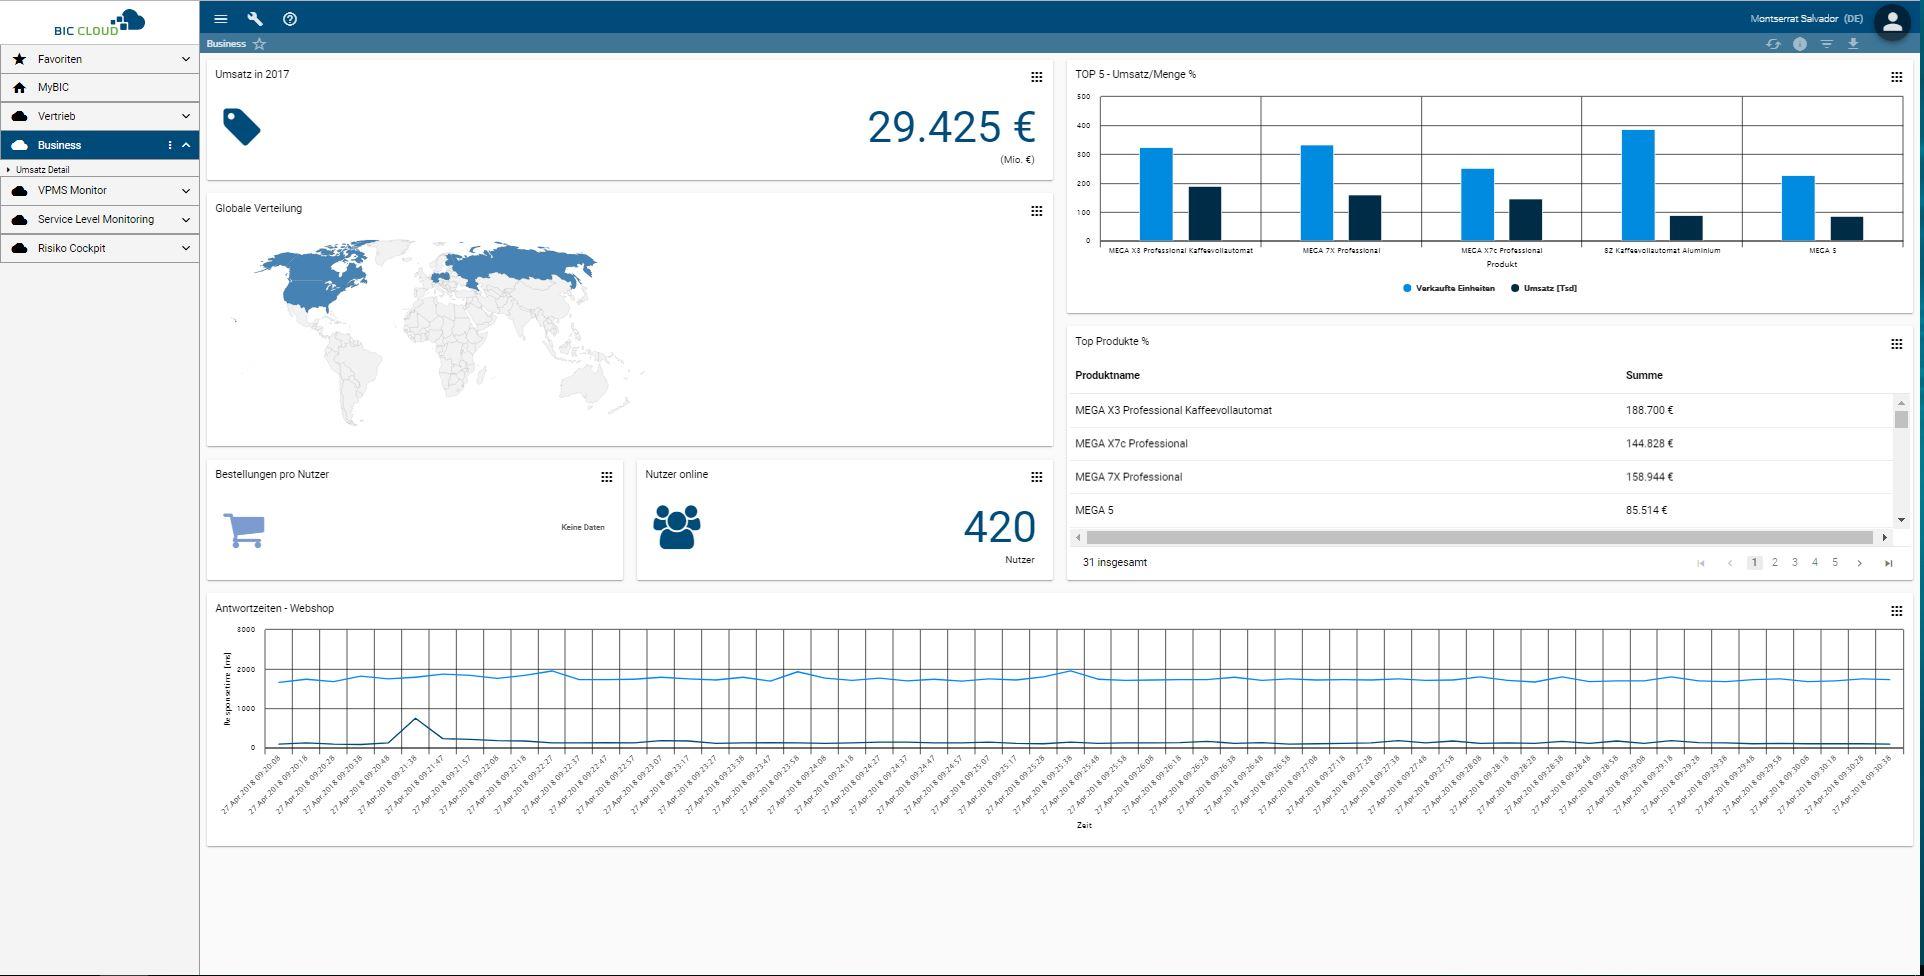Open the Umsatz Detail entry
The width and height of the screenshot is (1924, 976).
(x=44, y=169)
